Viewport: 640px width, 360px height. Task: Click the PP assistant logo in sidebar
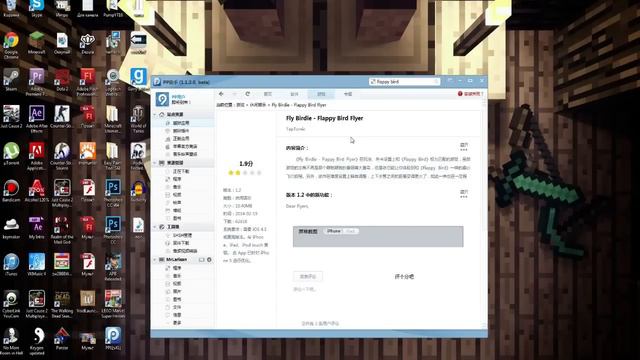pos(162,99)
